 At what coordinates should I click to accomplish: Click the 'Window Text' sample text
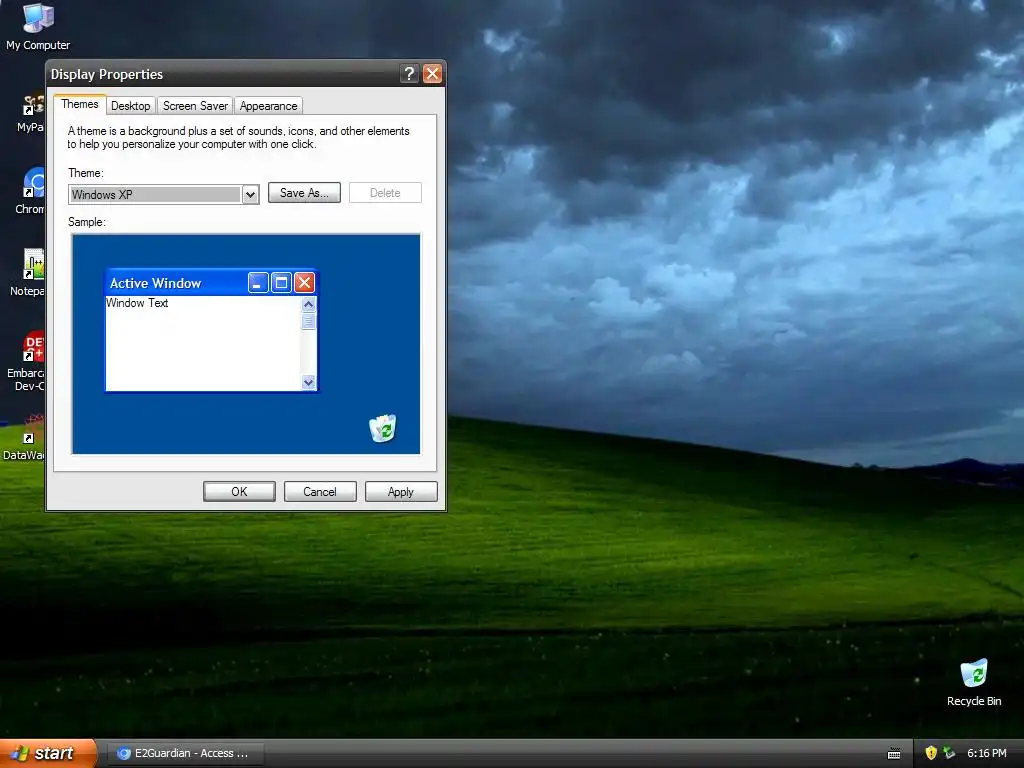coord(137,303)
